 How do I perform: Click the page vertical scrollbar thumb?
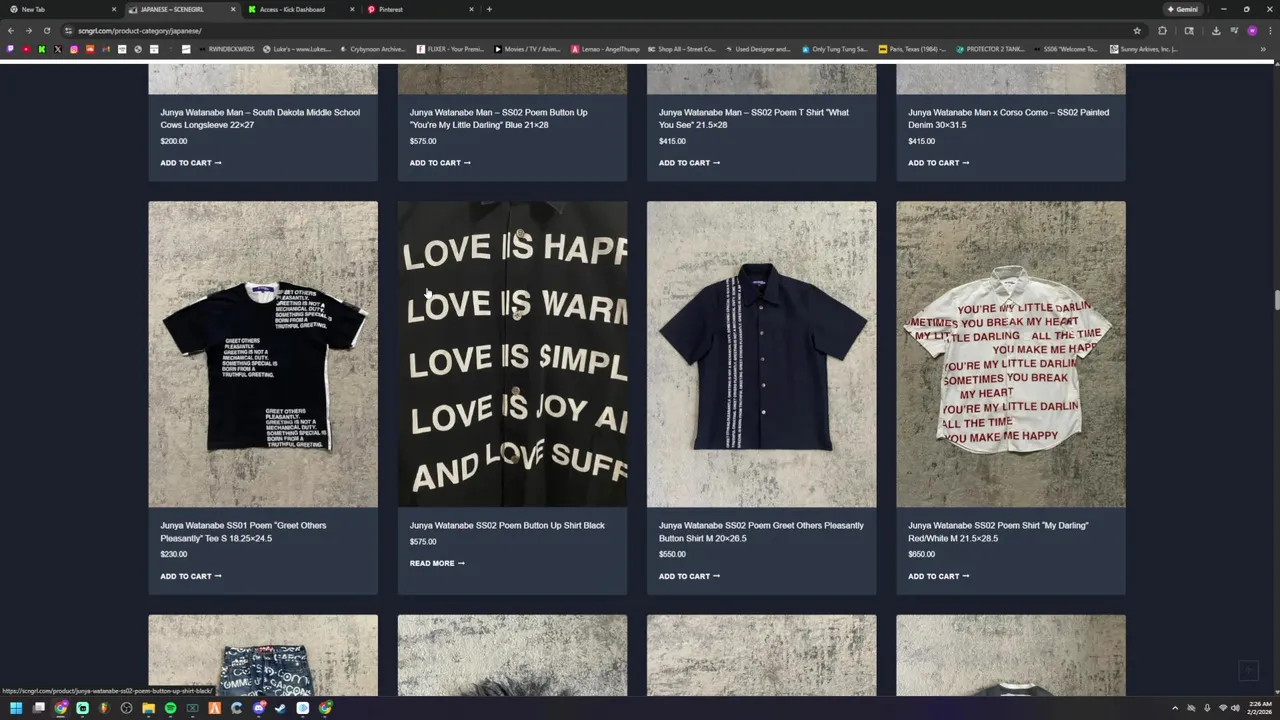coord(1275,300)
